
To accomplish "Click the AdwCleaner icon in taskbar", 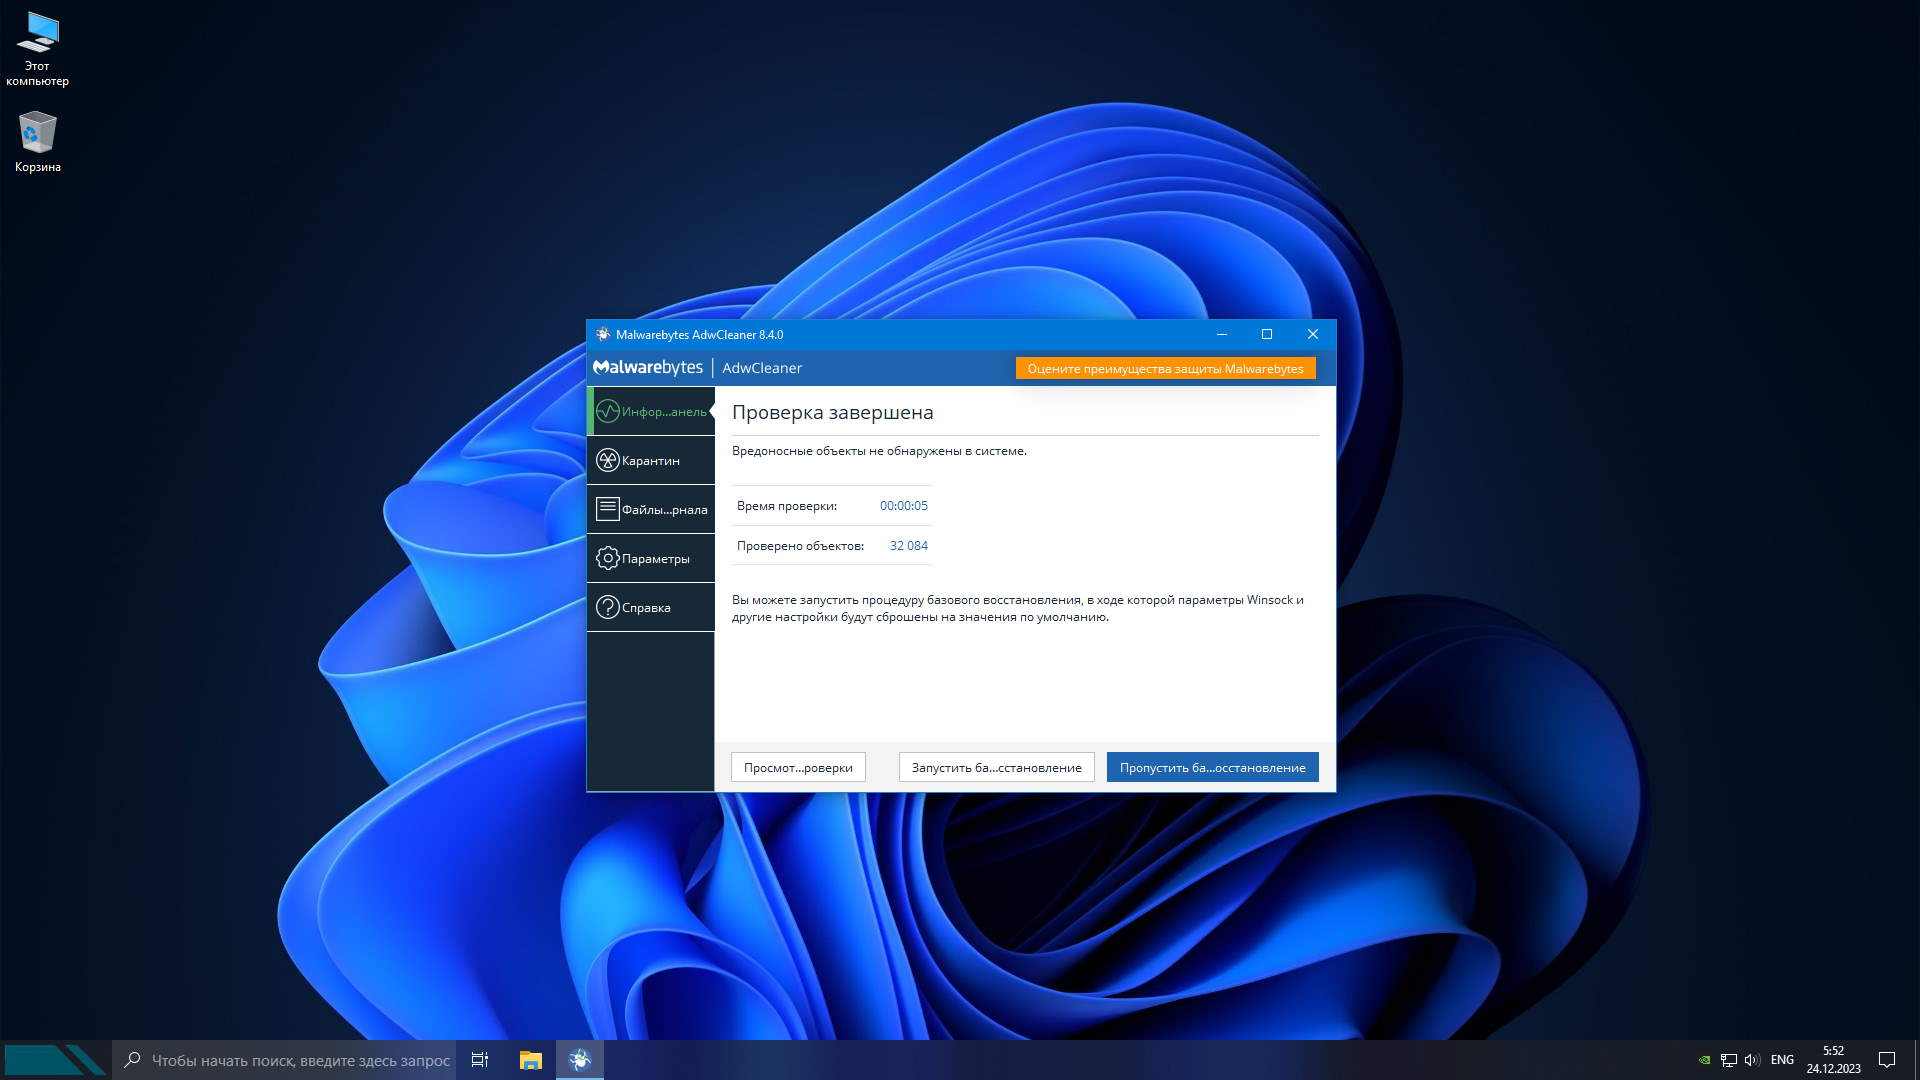I will (x=580, y=1060).
